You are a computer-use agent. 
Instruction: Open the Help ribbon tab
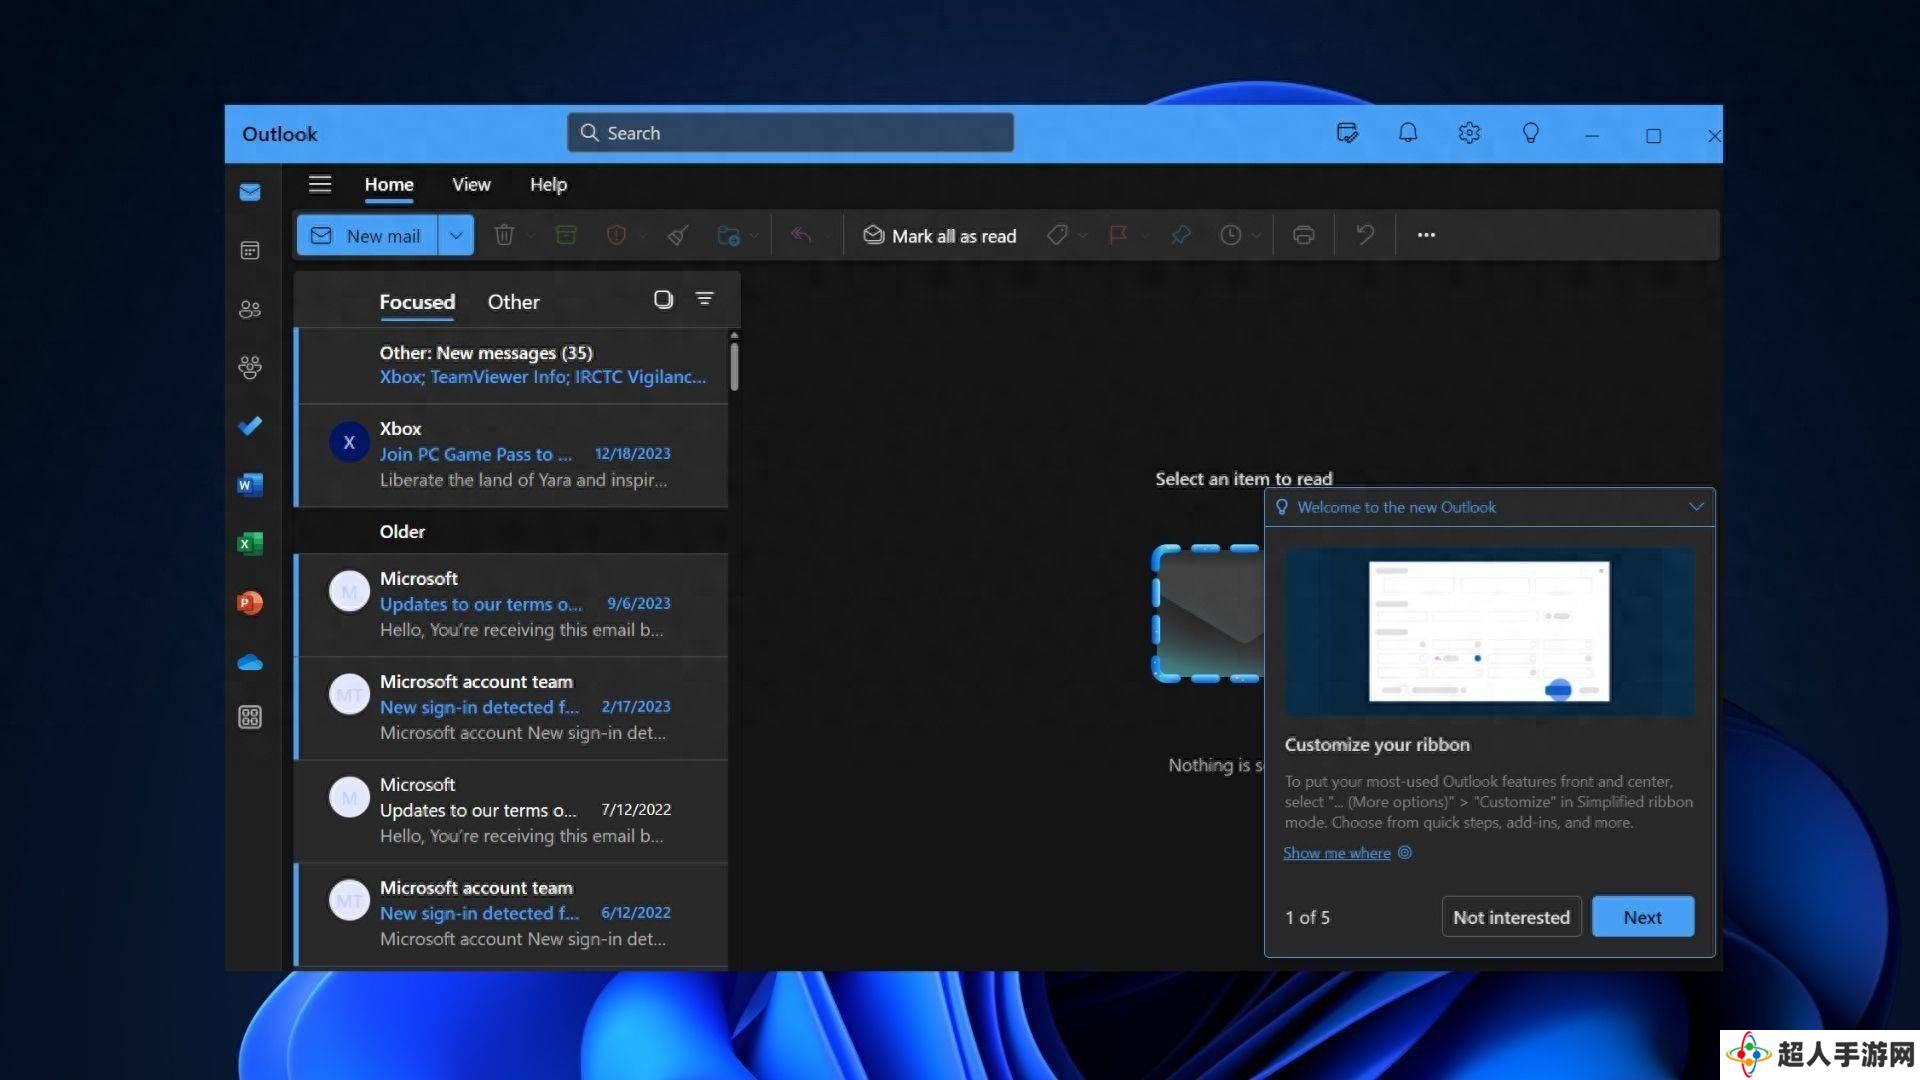(x=548, y=184)
